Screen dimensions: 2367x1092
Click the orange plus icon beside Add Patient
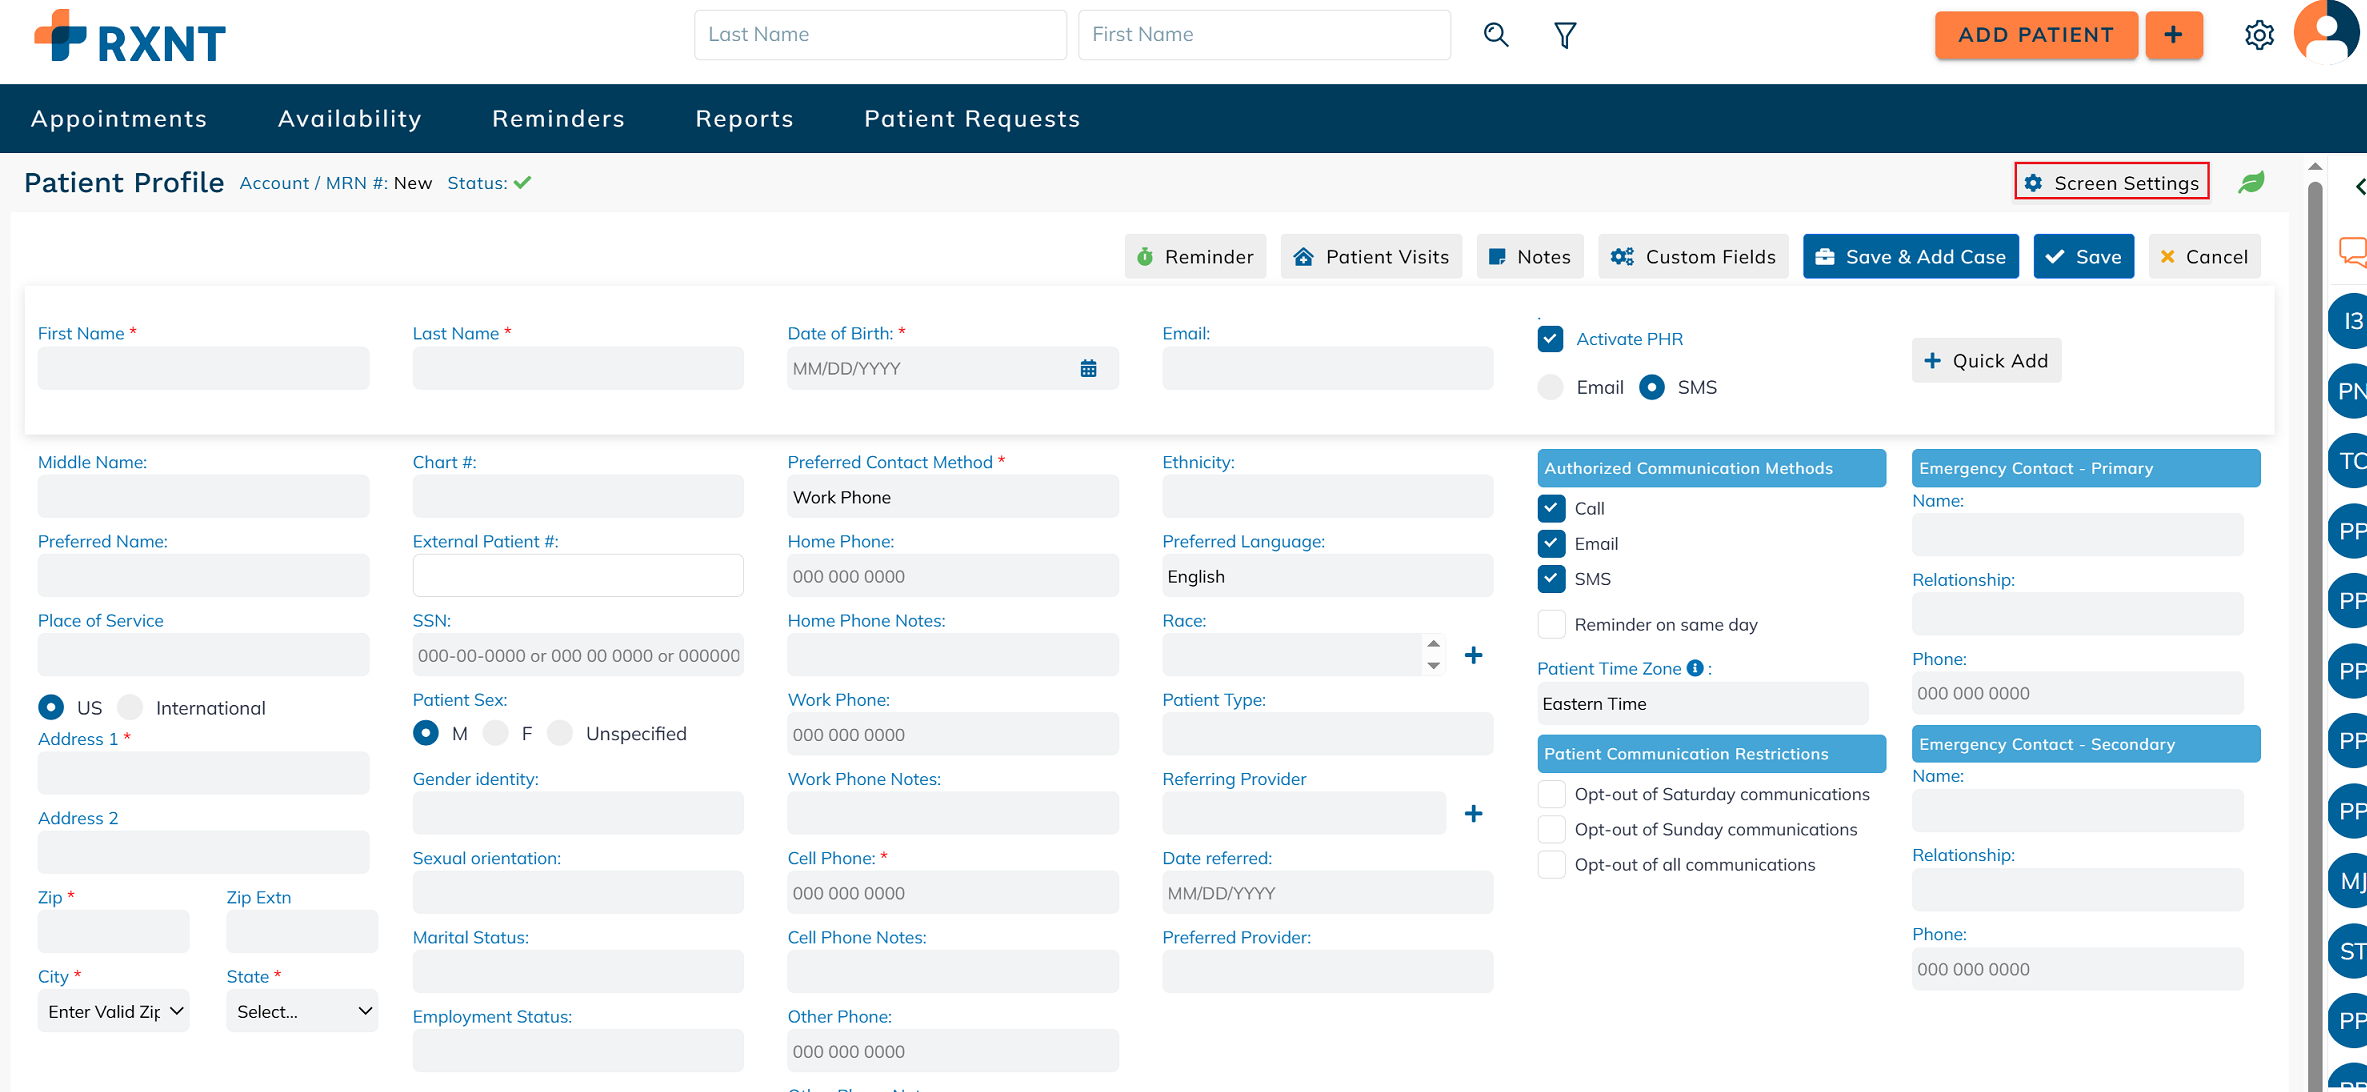(x=2173, y=35)
